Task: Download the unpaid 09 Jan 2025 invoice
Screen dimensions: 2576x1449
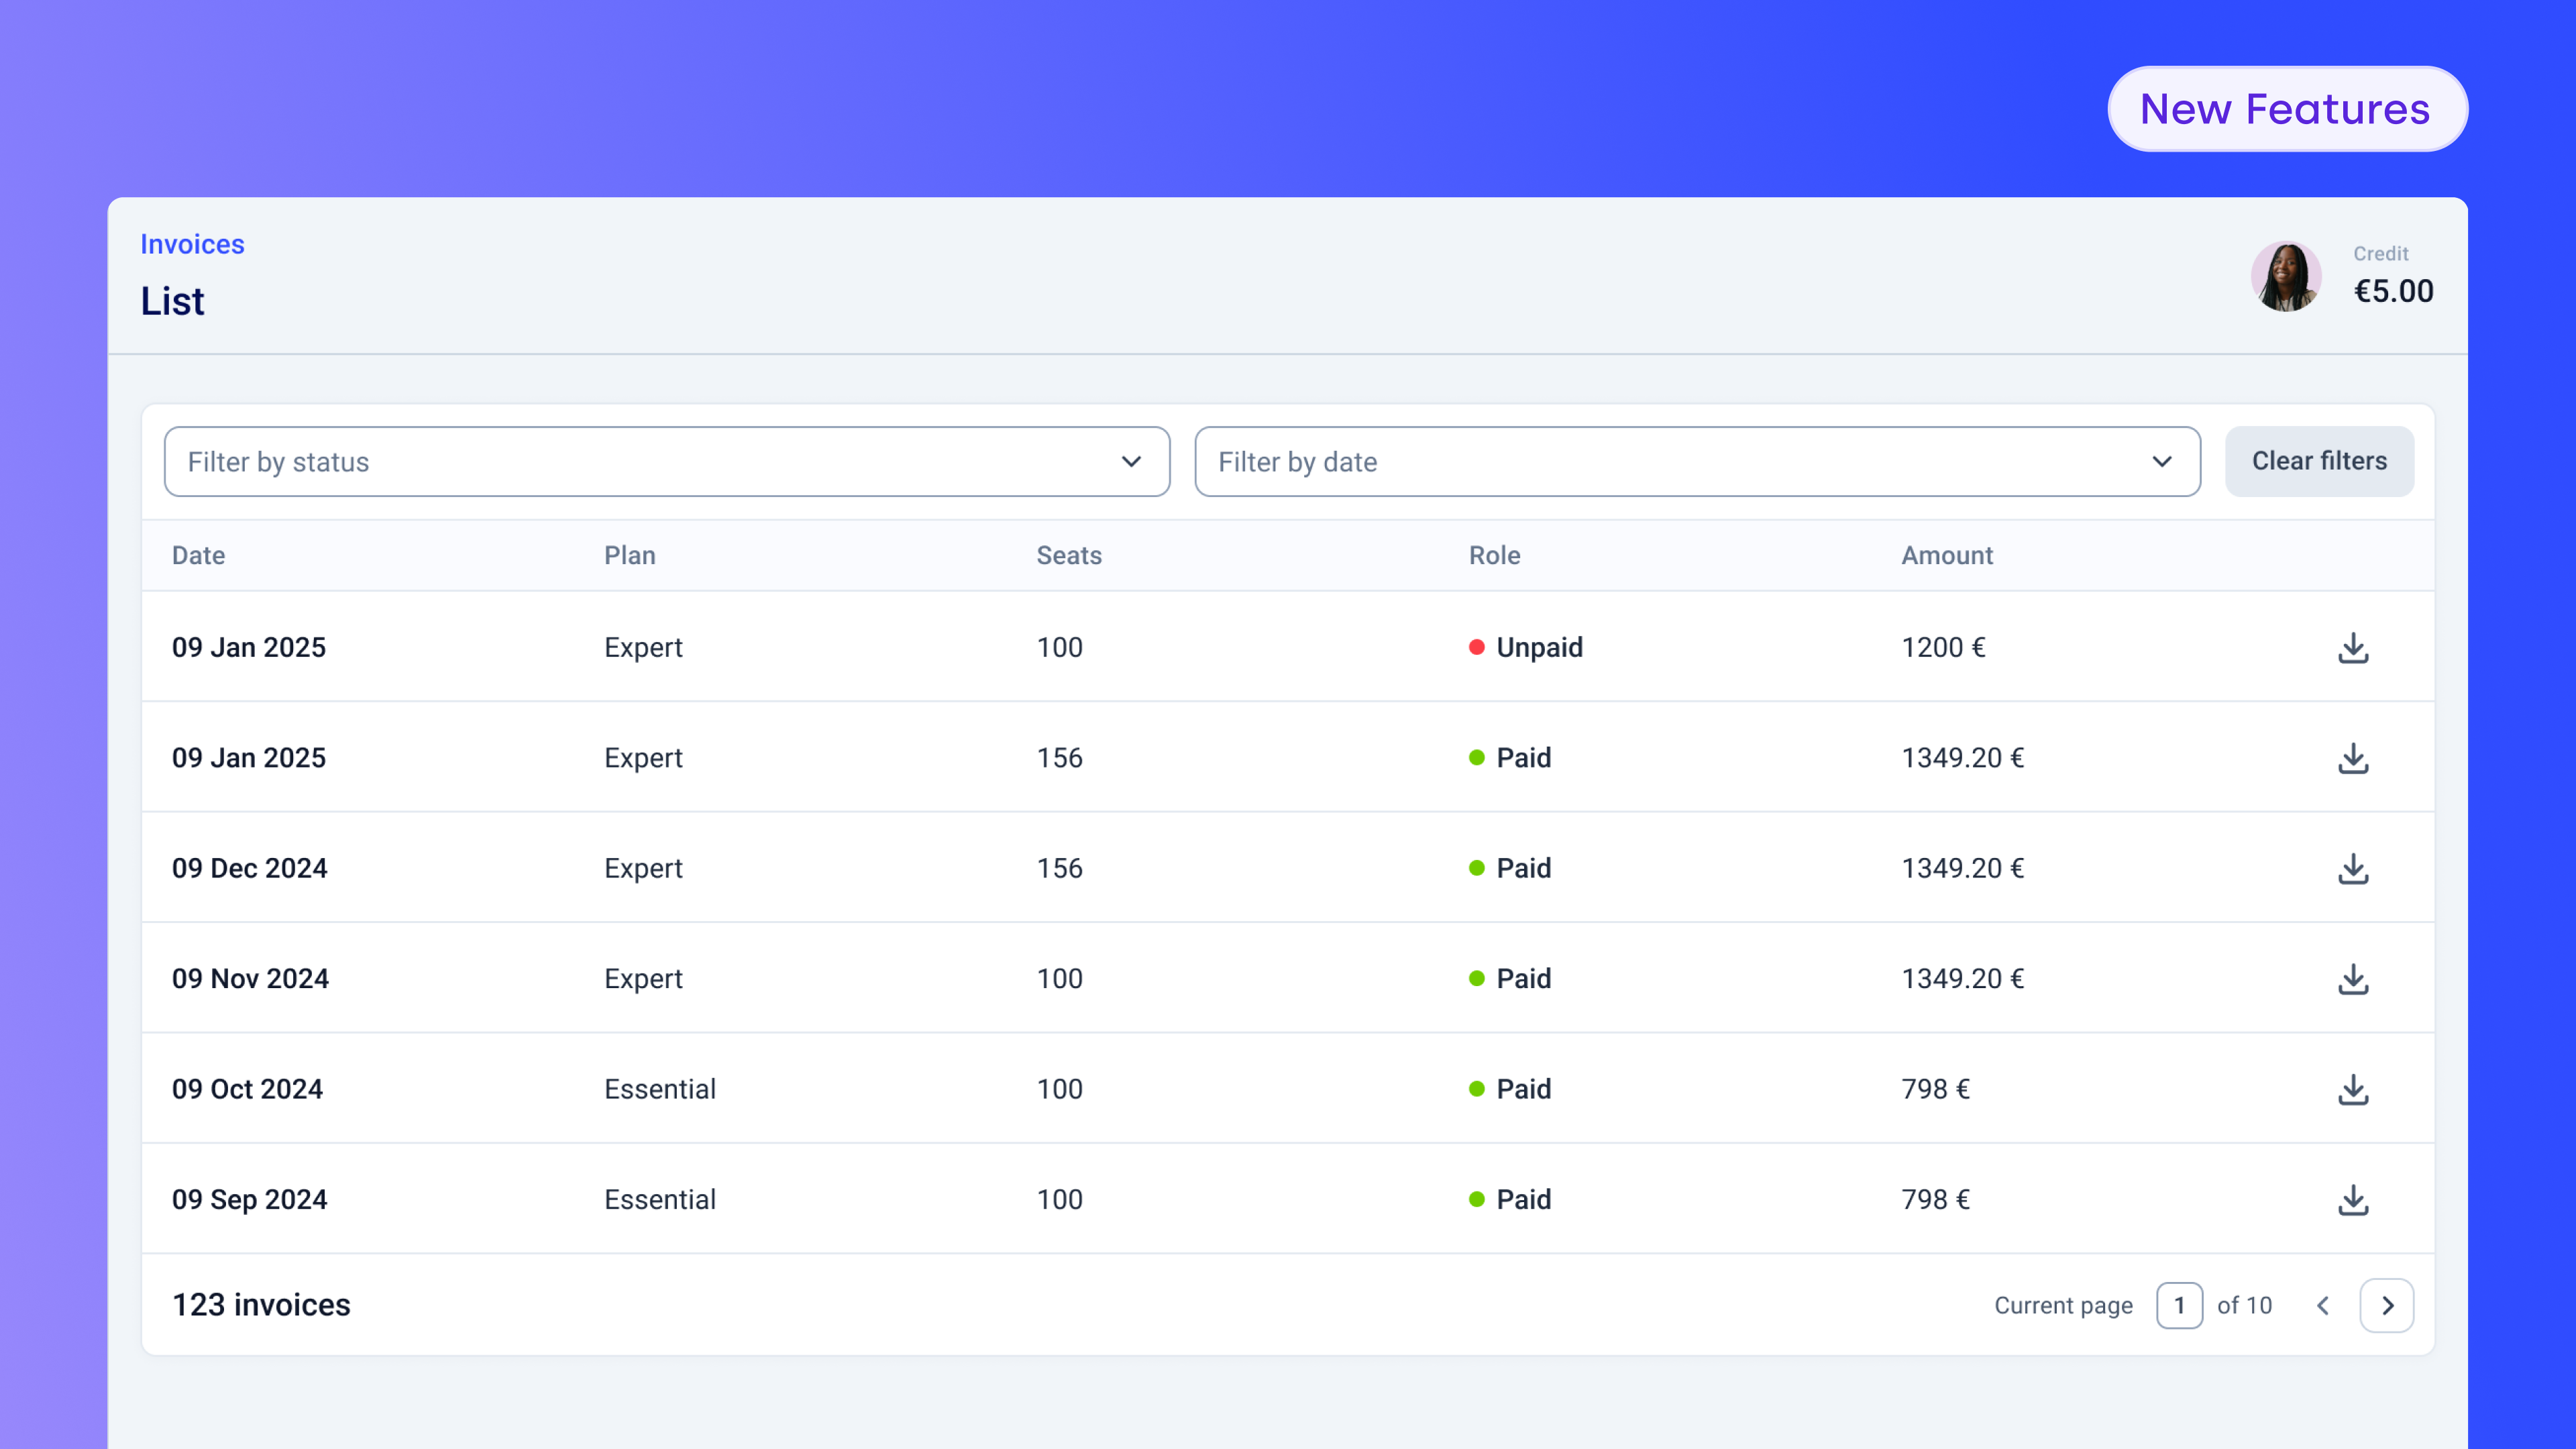Action: (x=2353, y=648)
